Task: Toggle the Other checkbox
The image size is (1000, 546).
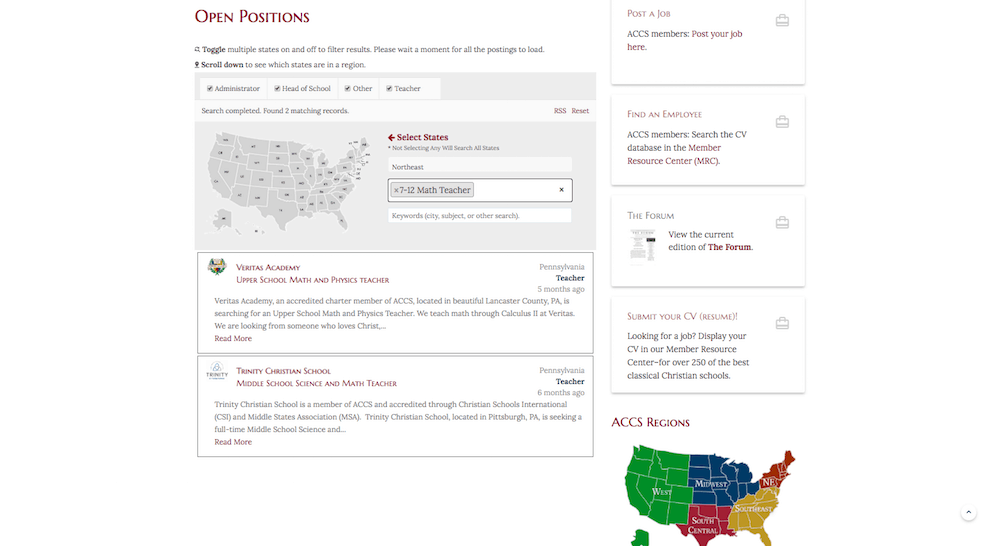Action: [x=348, y=89]
